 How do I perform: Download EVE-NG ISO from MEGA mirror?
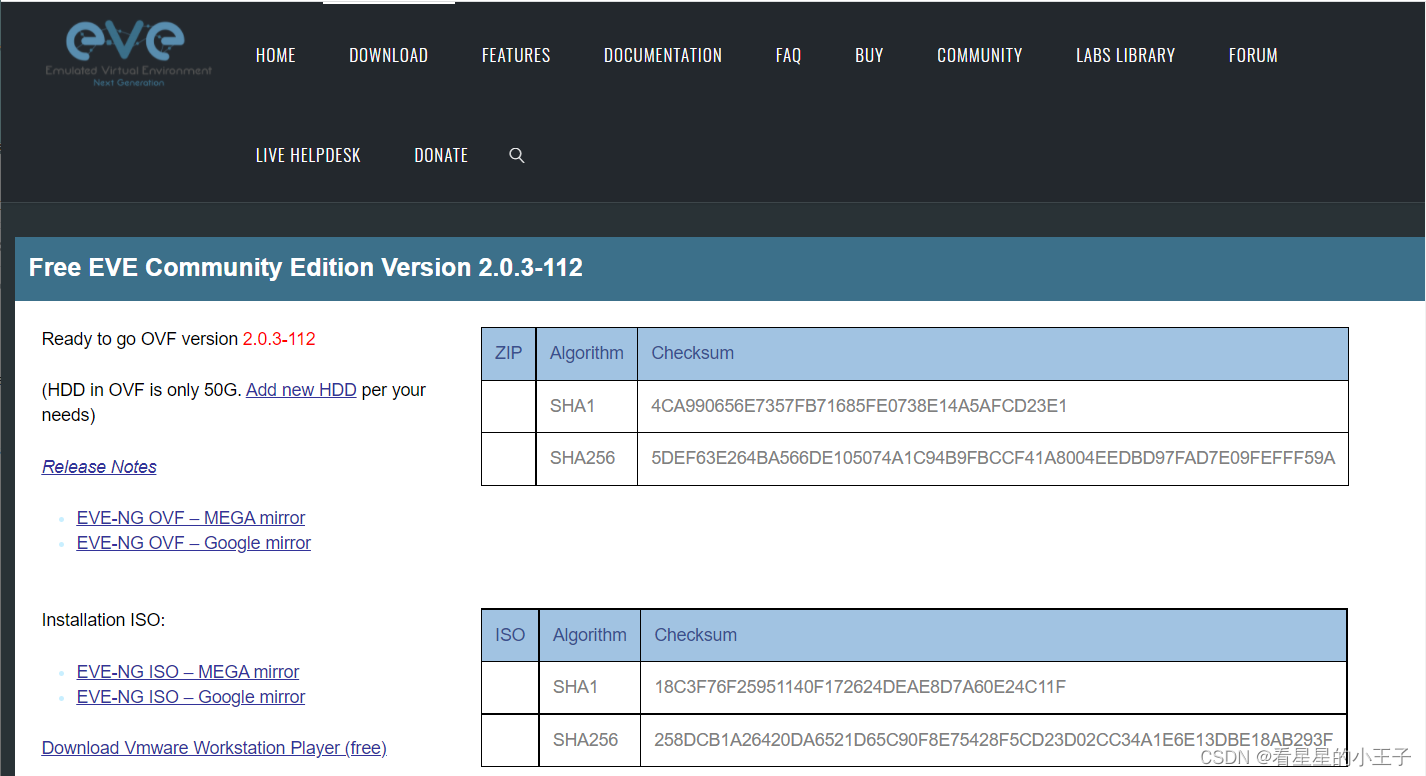(x=188, y=672)
